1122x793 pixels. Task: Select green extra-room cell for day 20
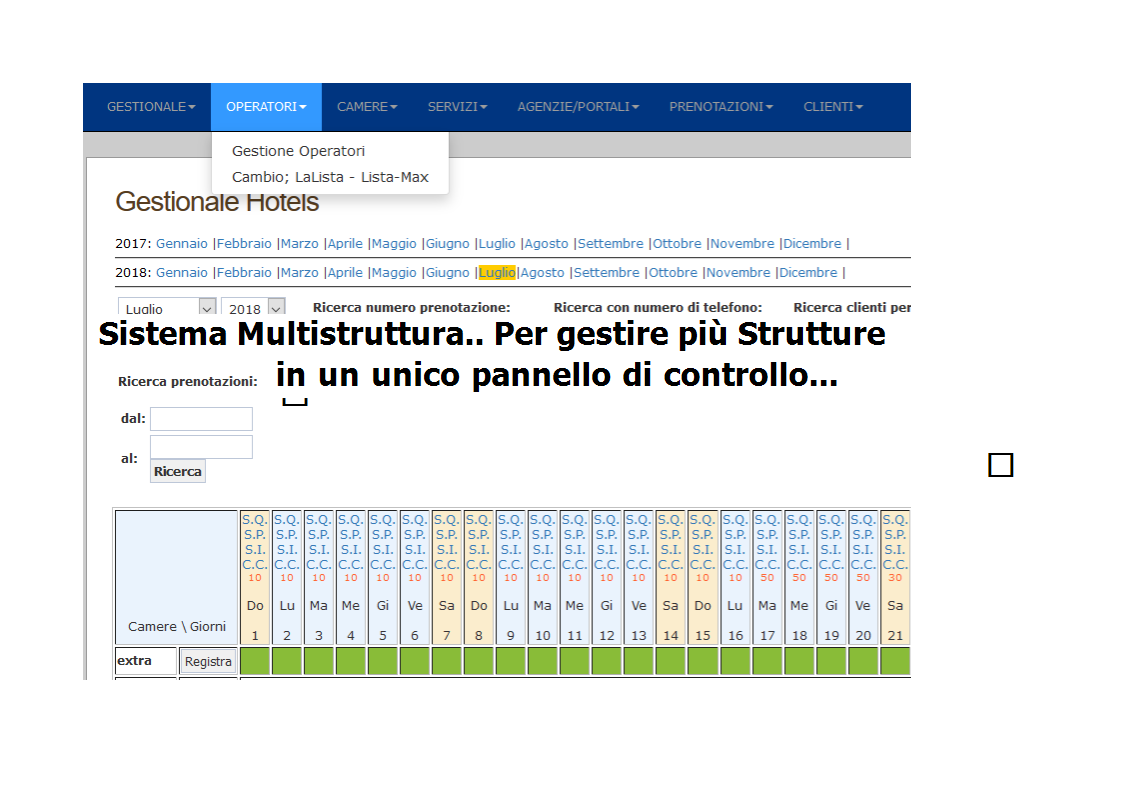click(863, 661)
